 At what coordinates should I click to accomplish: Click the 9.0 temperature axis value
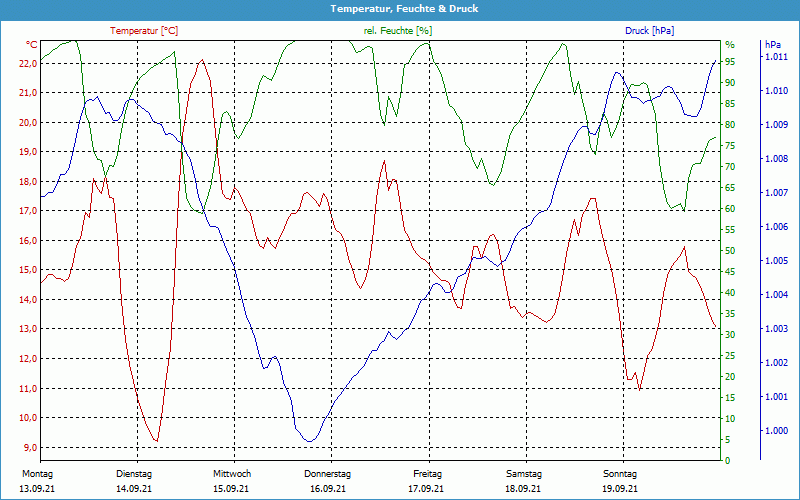(29, 448)
